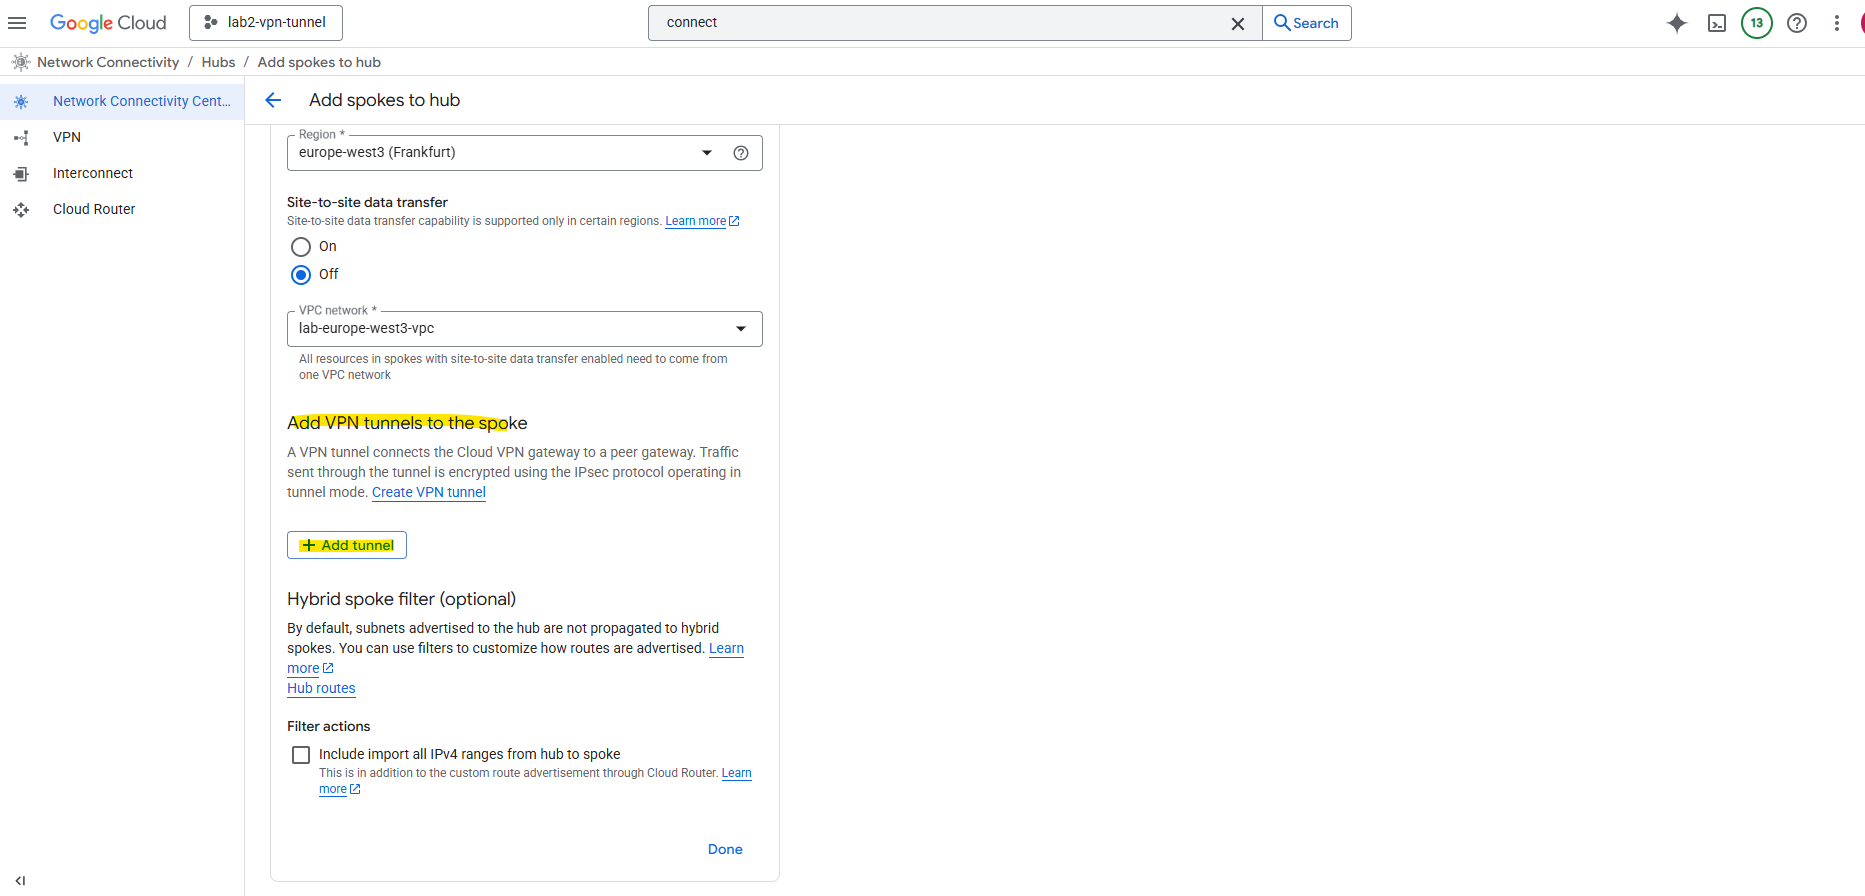Expand the Region dropdown
The width and height of the screenshot is (1865, 896).
(707, 153)
